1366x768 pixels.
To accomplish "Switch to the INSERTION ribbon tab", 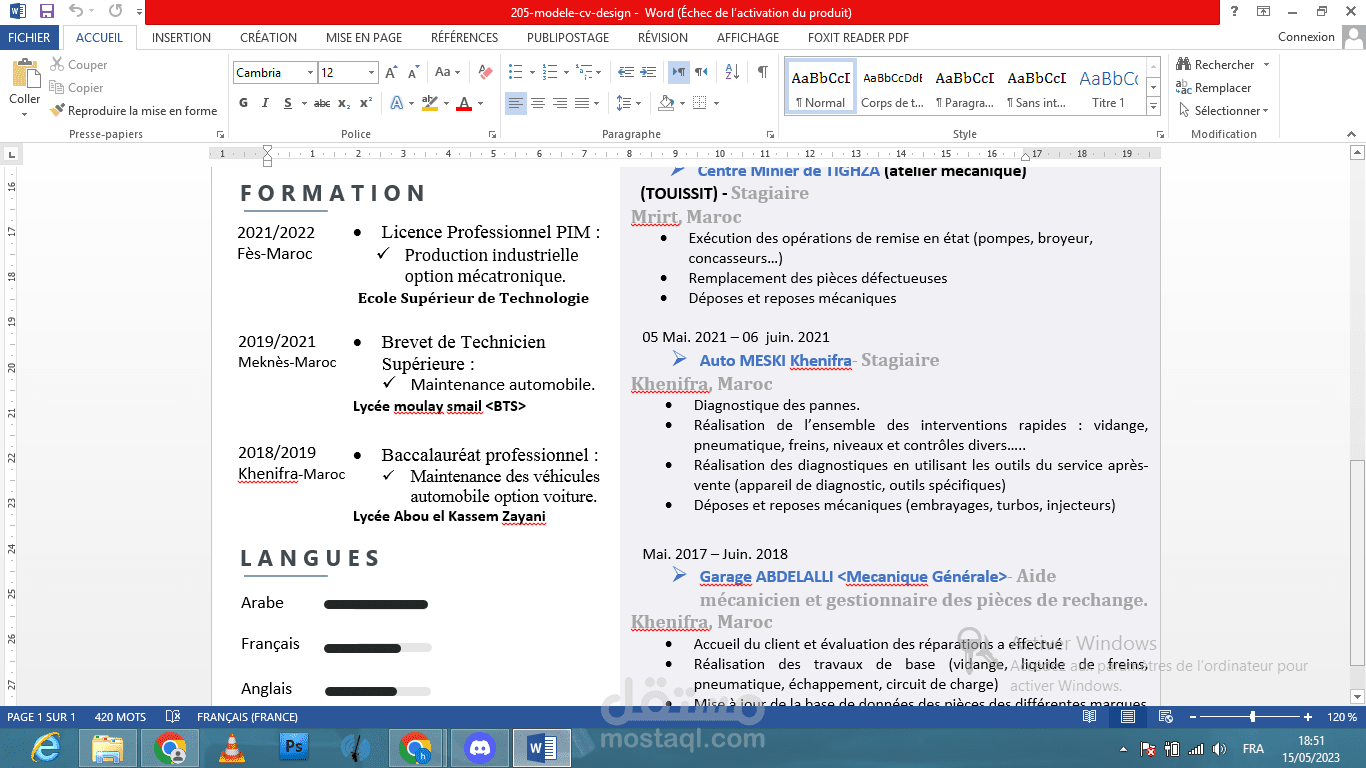I will [181, 37].
